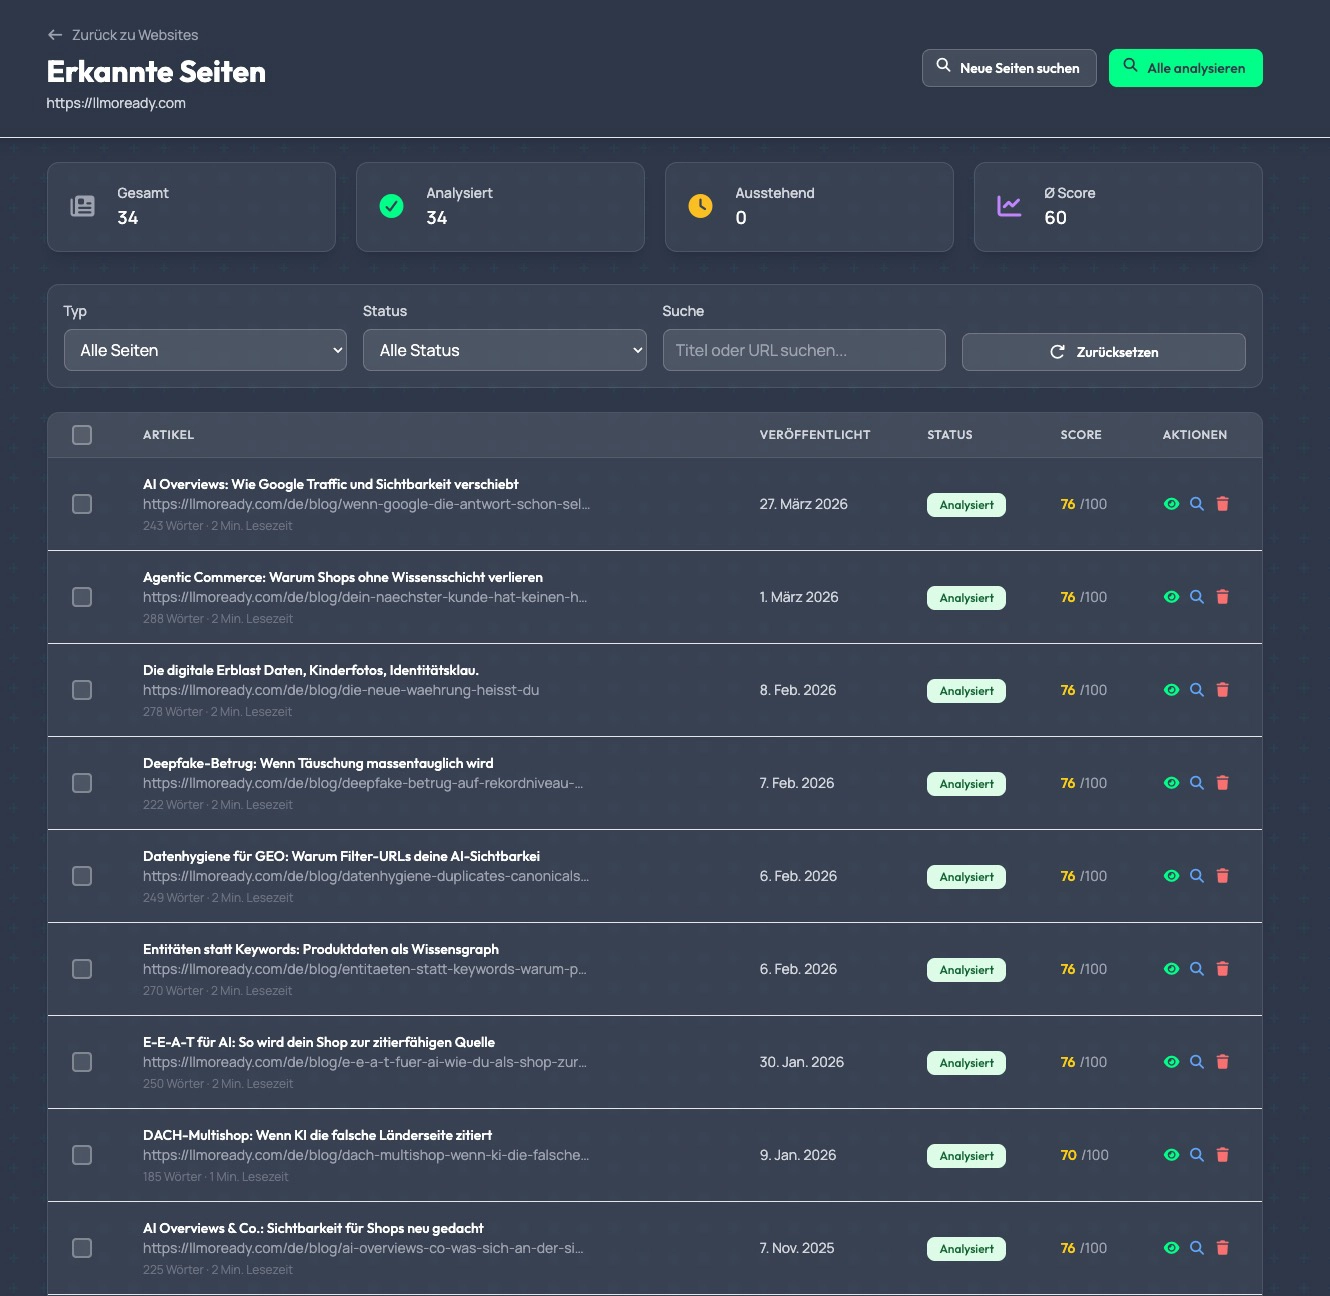
Task: Click the trash delete icon for Agentic Commerce row
Action: click(1223, 597)
